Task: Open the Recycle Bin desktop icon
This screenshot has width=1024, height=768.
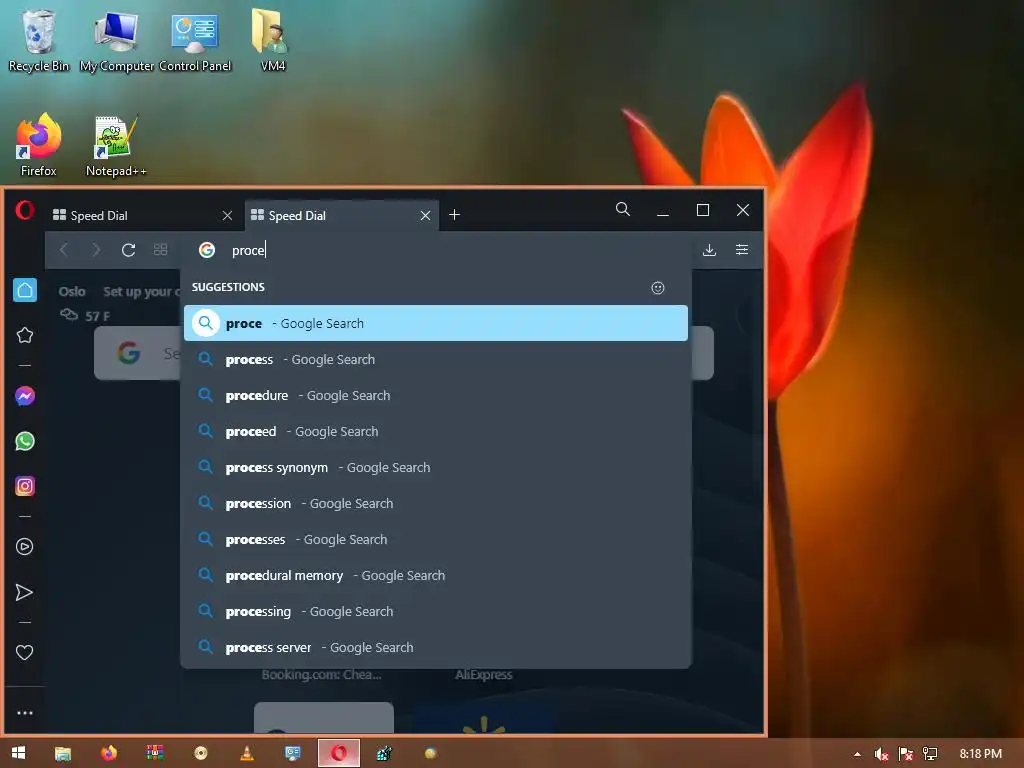Action: [39, 40]
